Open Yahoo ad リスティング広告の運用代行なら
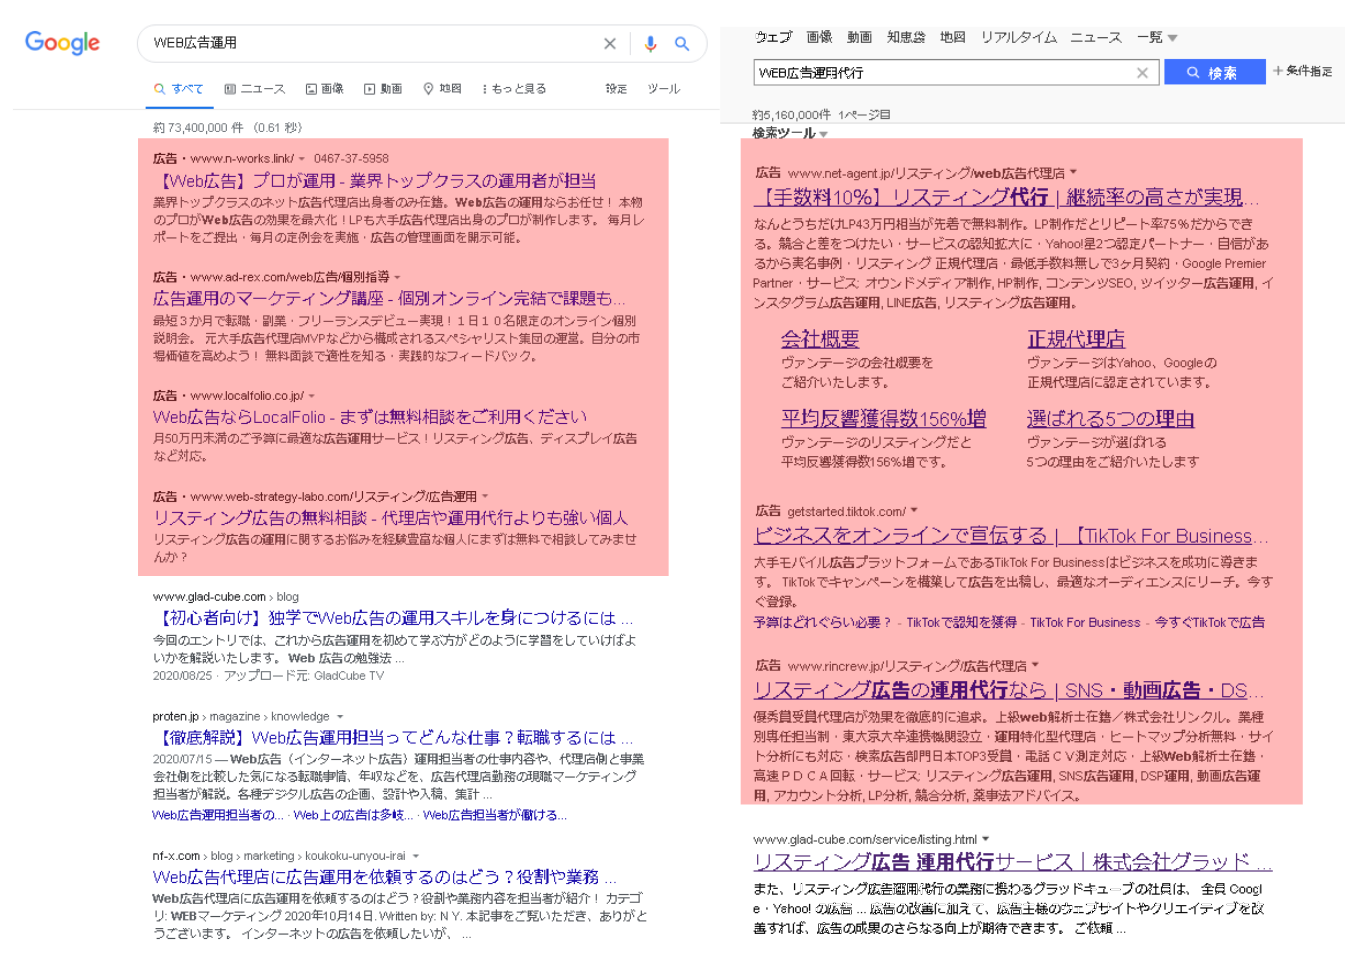The width and height of the screenshot is (1345, 973). (1009, 690)
